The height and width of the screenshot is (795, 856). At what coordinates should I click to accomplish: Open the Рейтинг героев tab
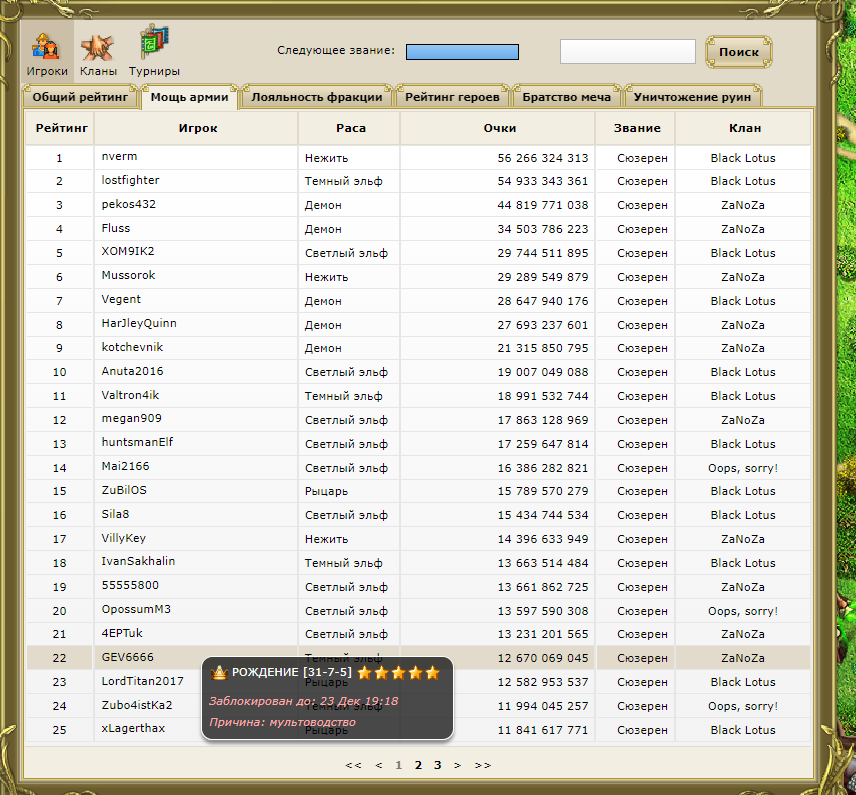452,97
